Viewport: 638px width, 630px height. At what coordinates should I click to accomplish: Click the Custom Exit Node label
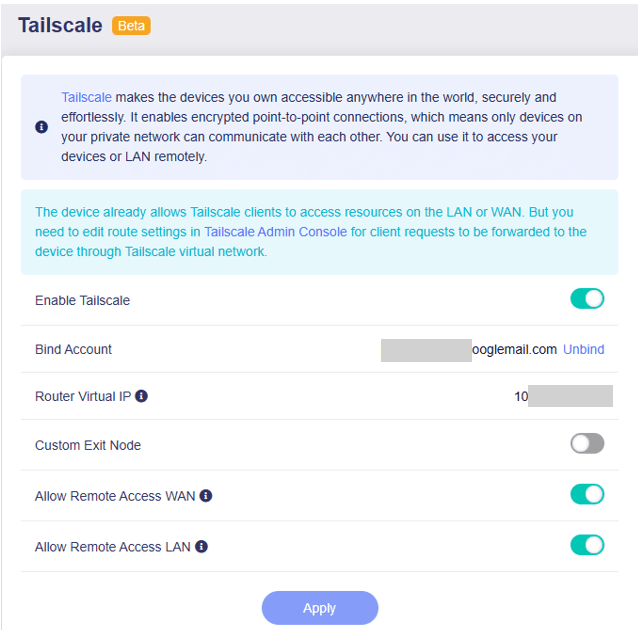(x=88, y=445)
